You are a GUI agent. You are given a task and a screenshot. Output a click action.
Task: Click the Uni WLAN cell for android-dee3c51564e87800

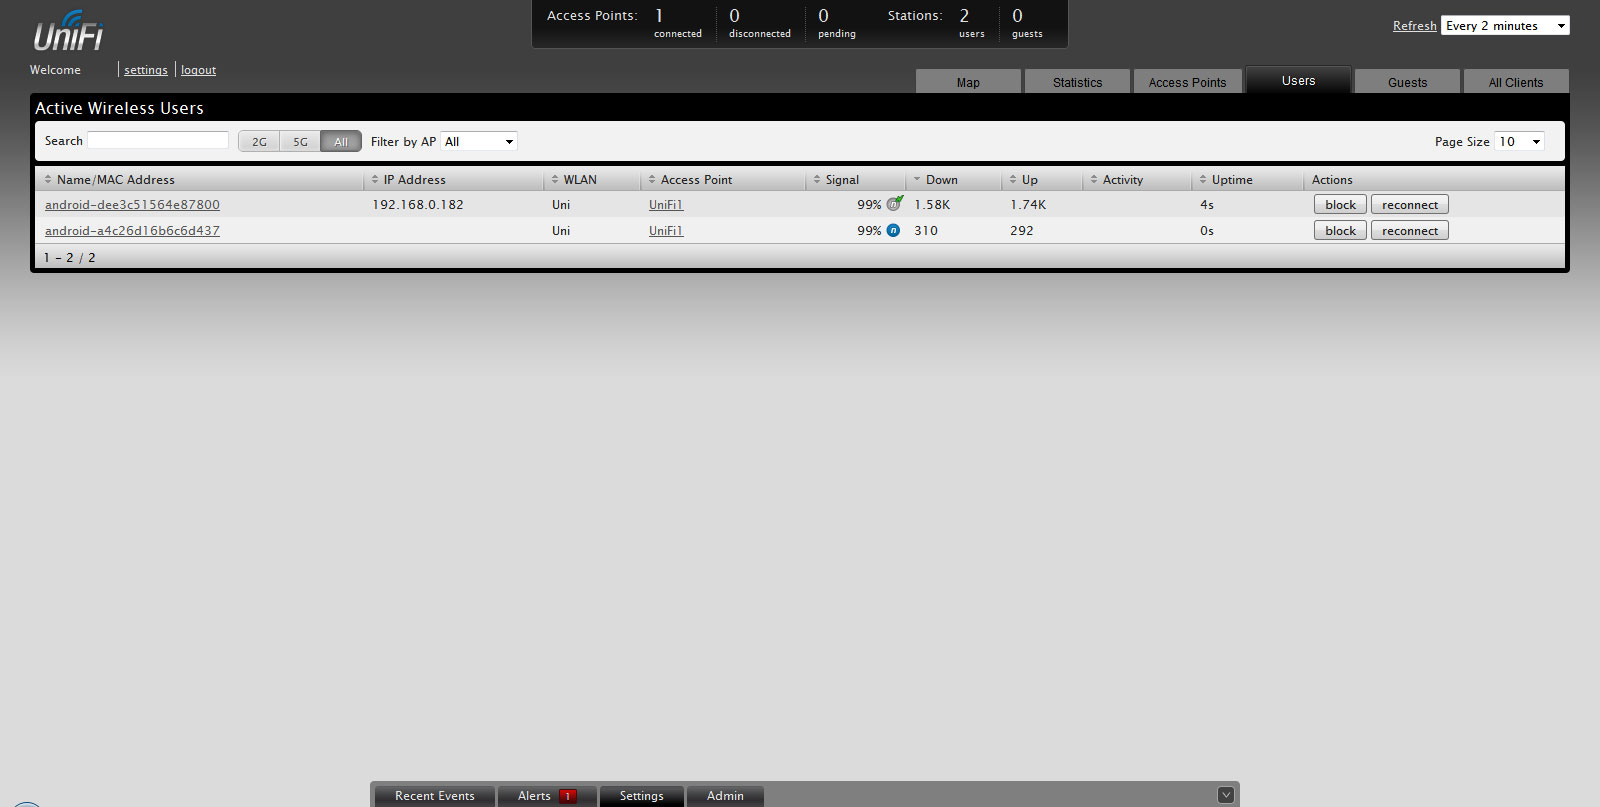(561, 204)
